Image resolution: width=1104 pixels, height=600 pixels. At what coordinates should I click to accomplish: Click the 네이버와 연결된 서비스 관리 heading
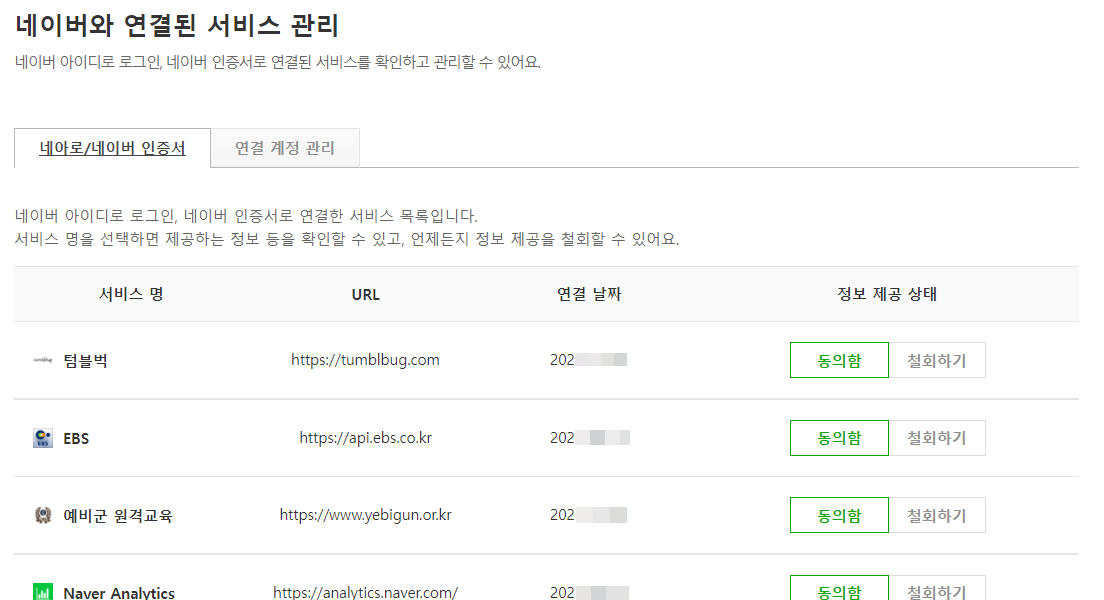click(x=177, y=25)
